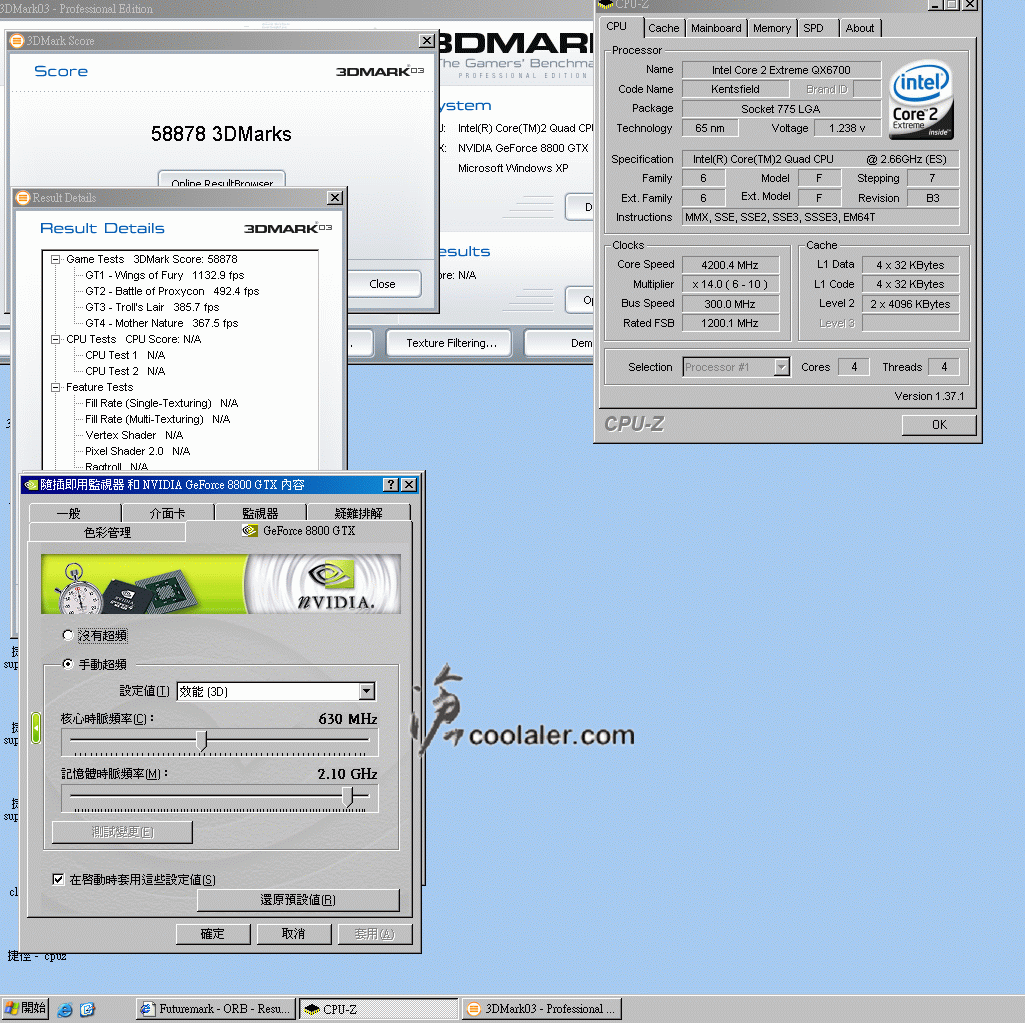
Task: Click the Bus Speed 300.0 MHz value
Action: pos(730,304)
